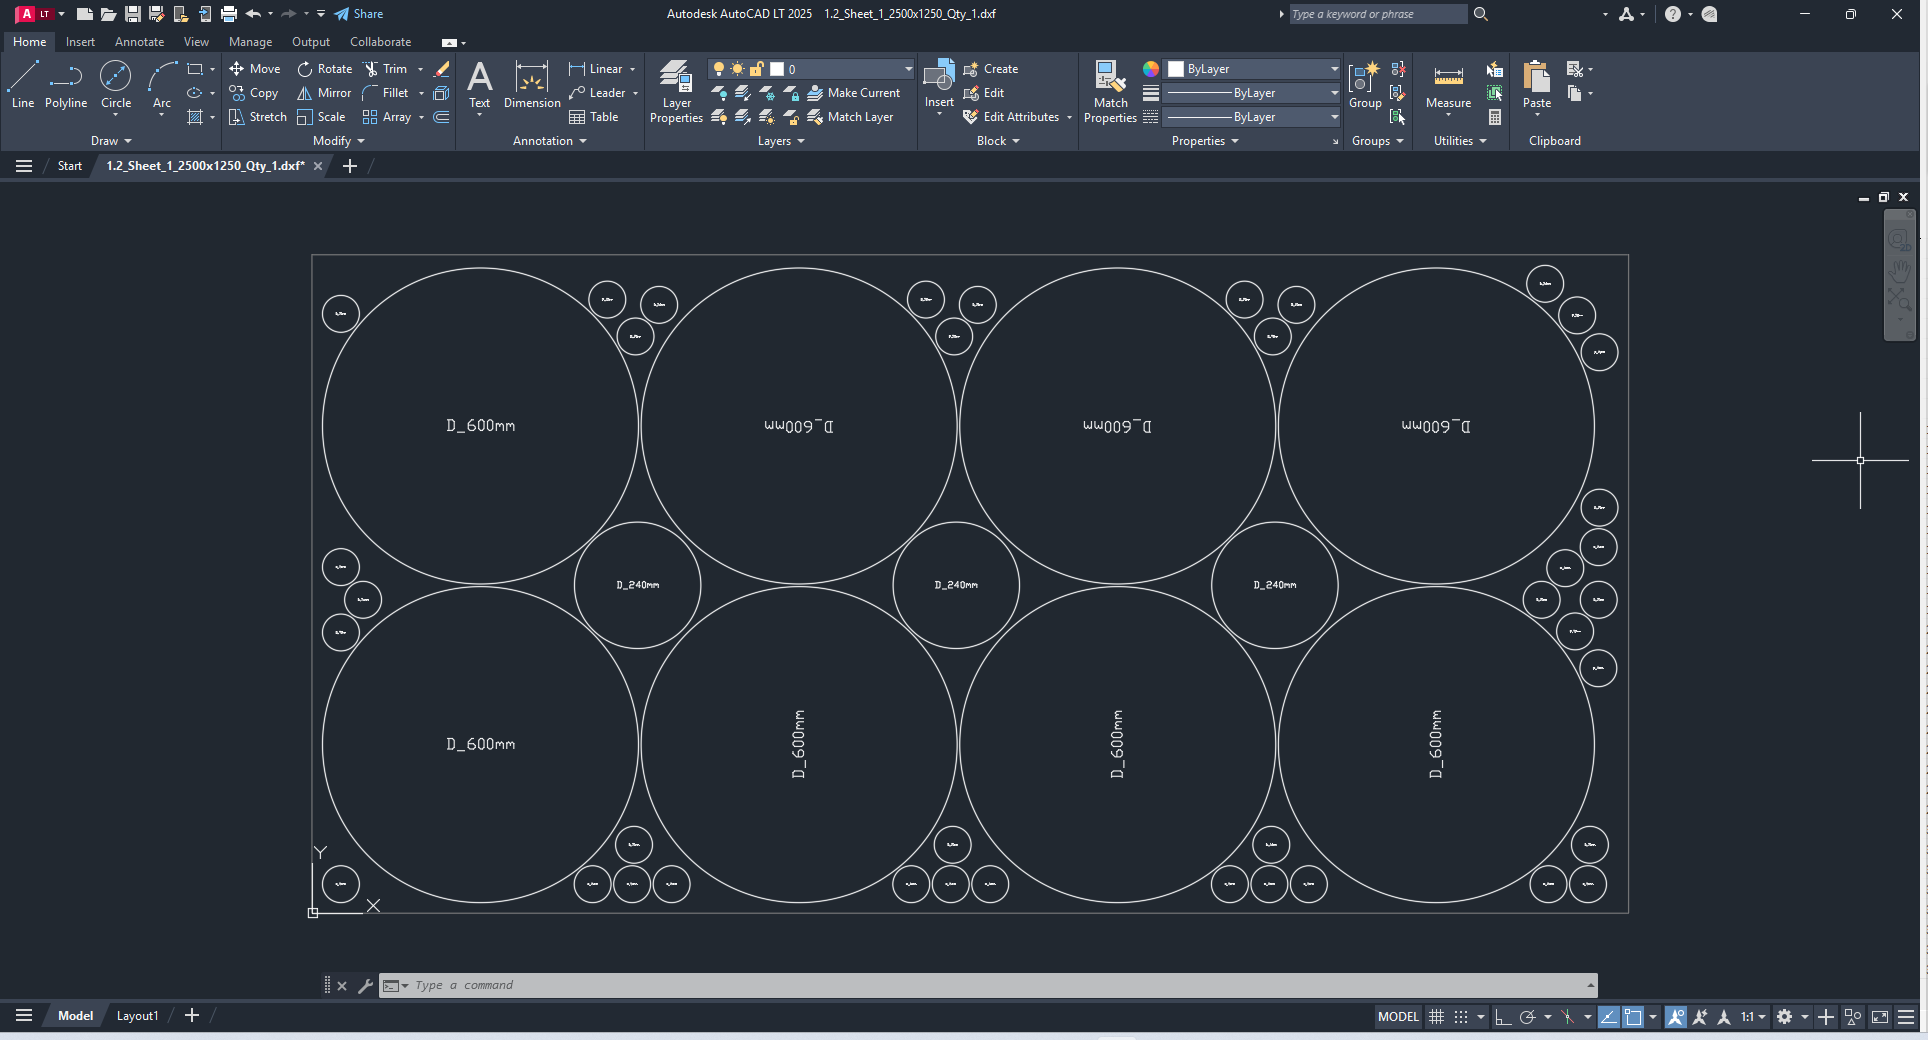
Task: Use the Rotate tool
Action: pyautogui.click(x=325, y=69)
